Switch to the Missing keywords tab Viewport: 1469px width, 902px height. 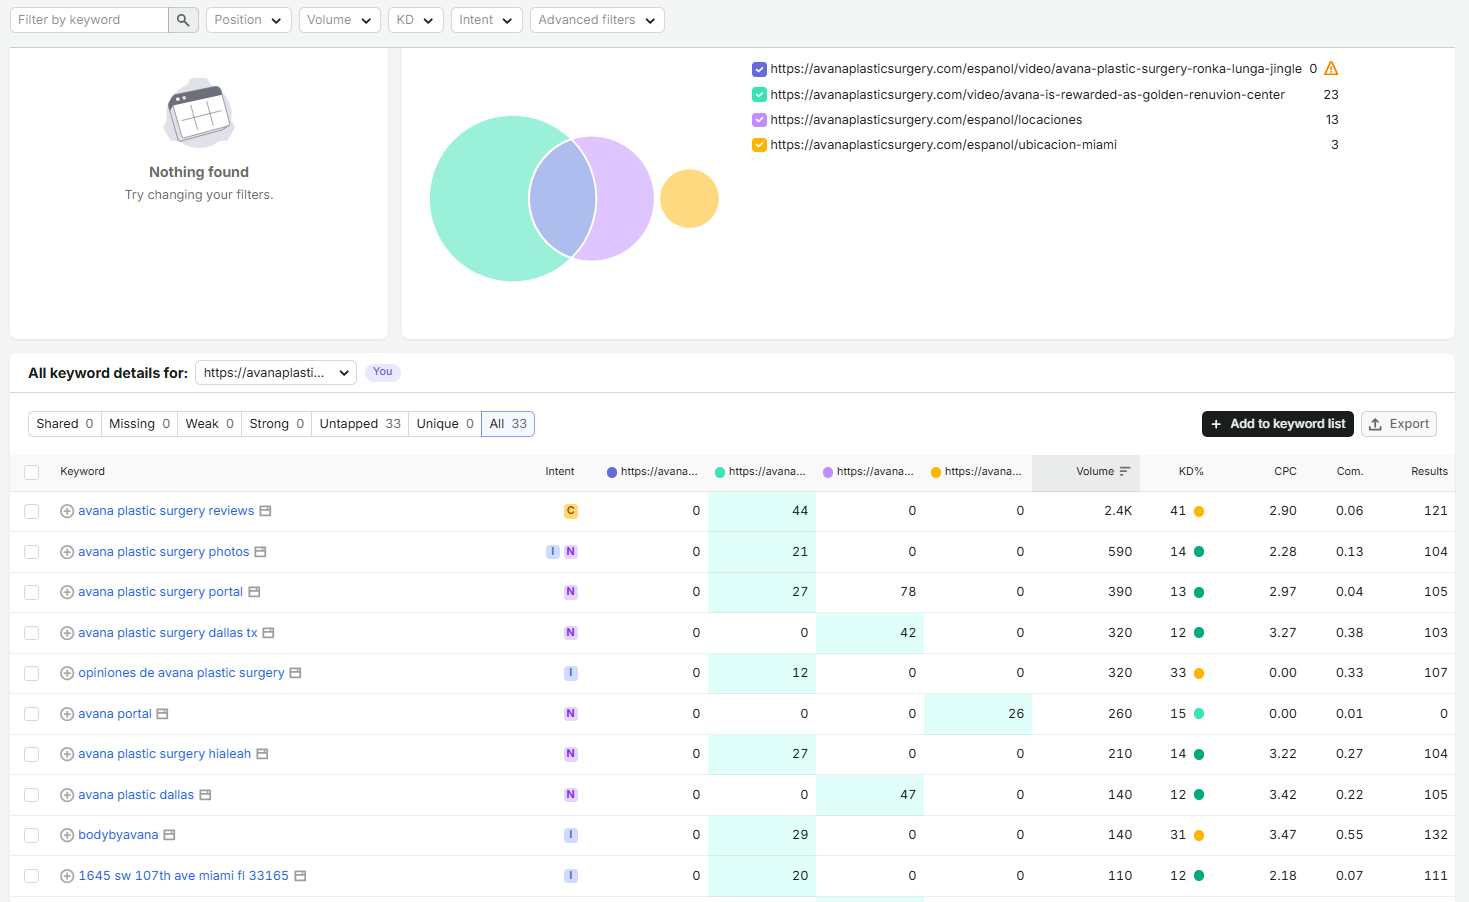point(139,424)
